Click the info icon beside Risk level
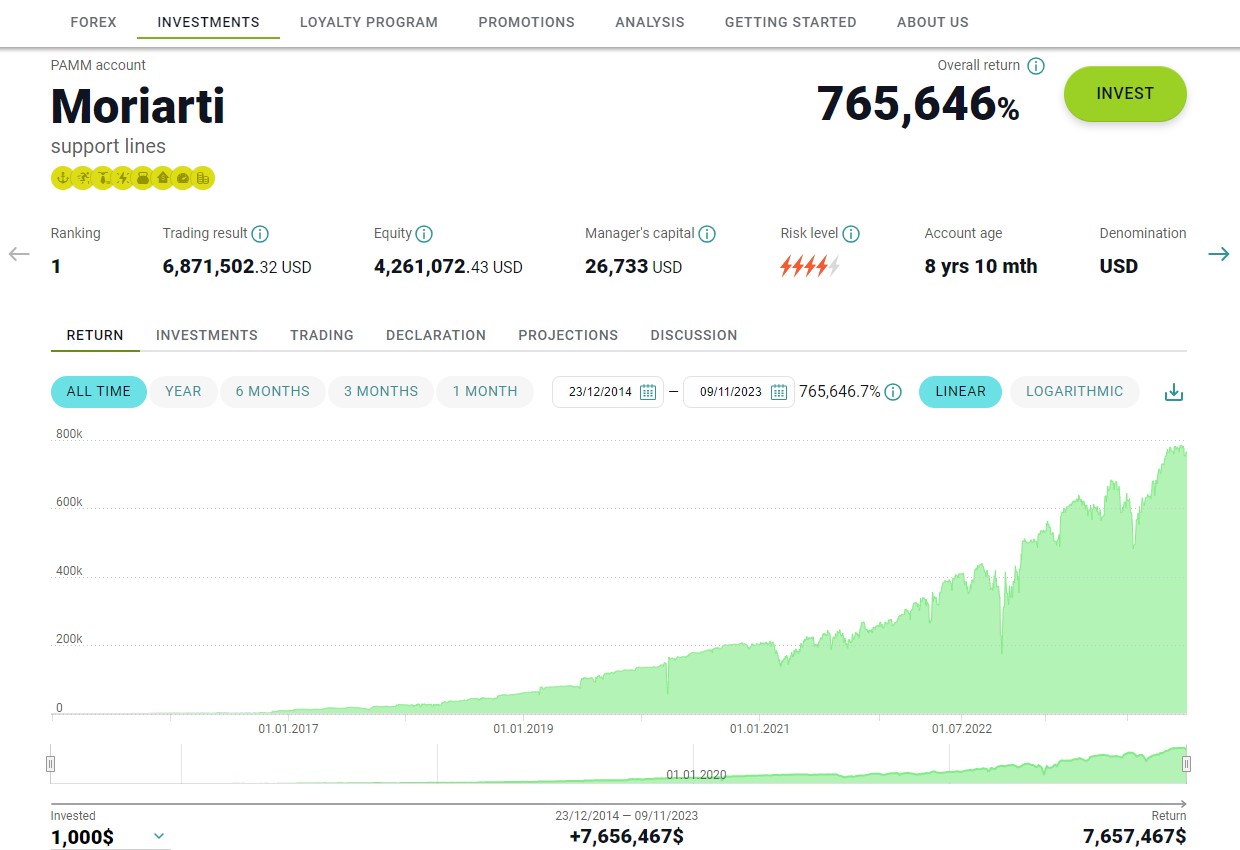Image resolution: width=1240 pixels, height=850 pixels. click(x=851, y=234)
